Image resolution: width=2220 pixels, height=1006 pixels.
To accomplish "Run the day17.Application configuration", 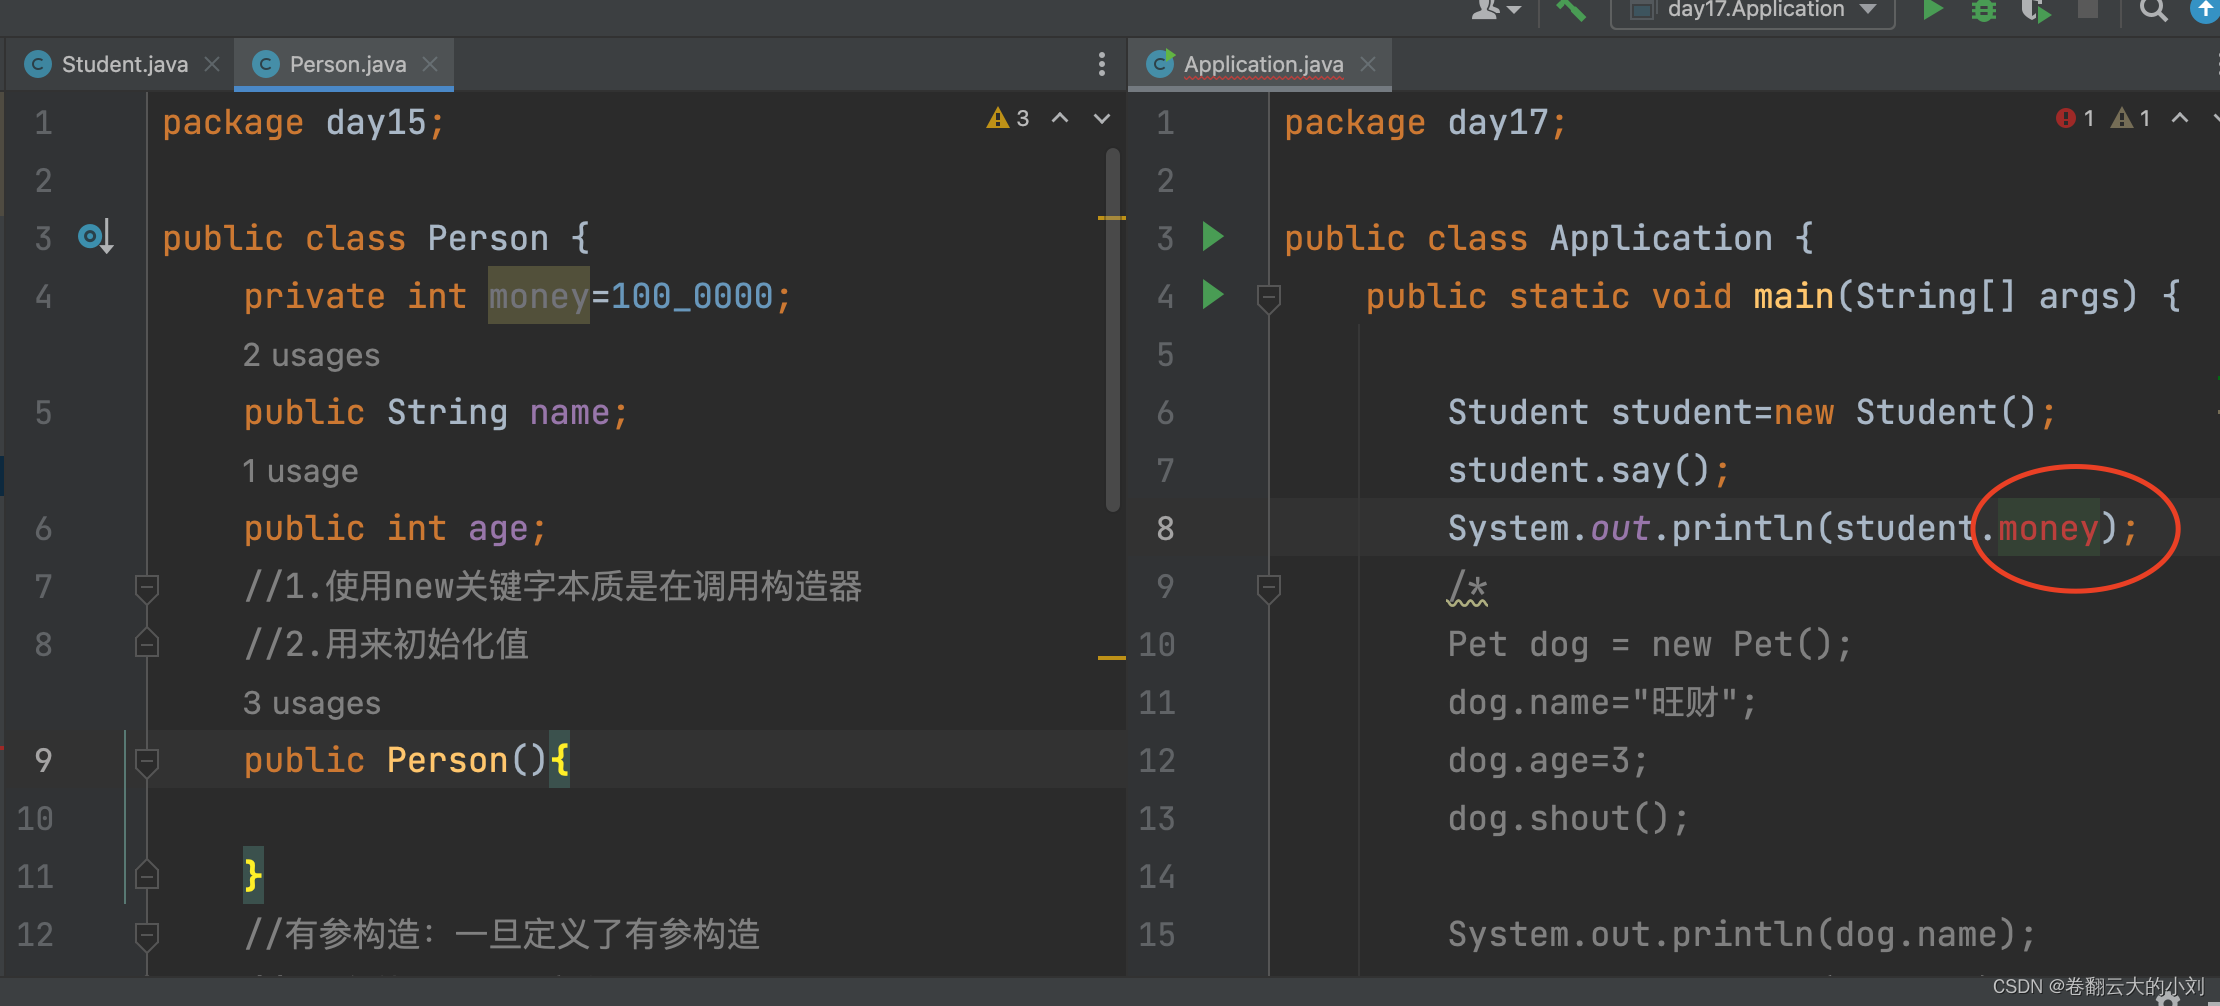I will point(1932,10).
